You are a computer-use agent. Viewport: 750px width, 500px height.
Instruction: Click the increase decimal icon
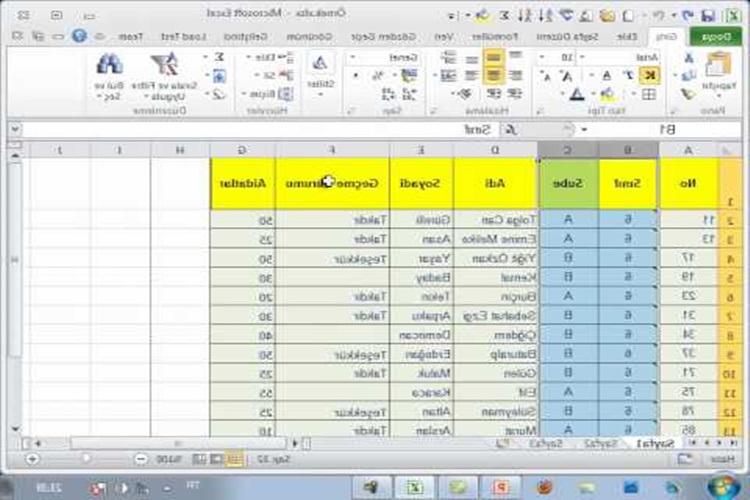click(409, 94)
